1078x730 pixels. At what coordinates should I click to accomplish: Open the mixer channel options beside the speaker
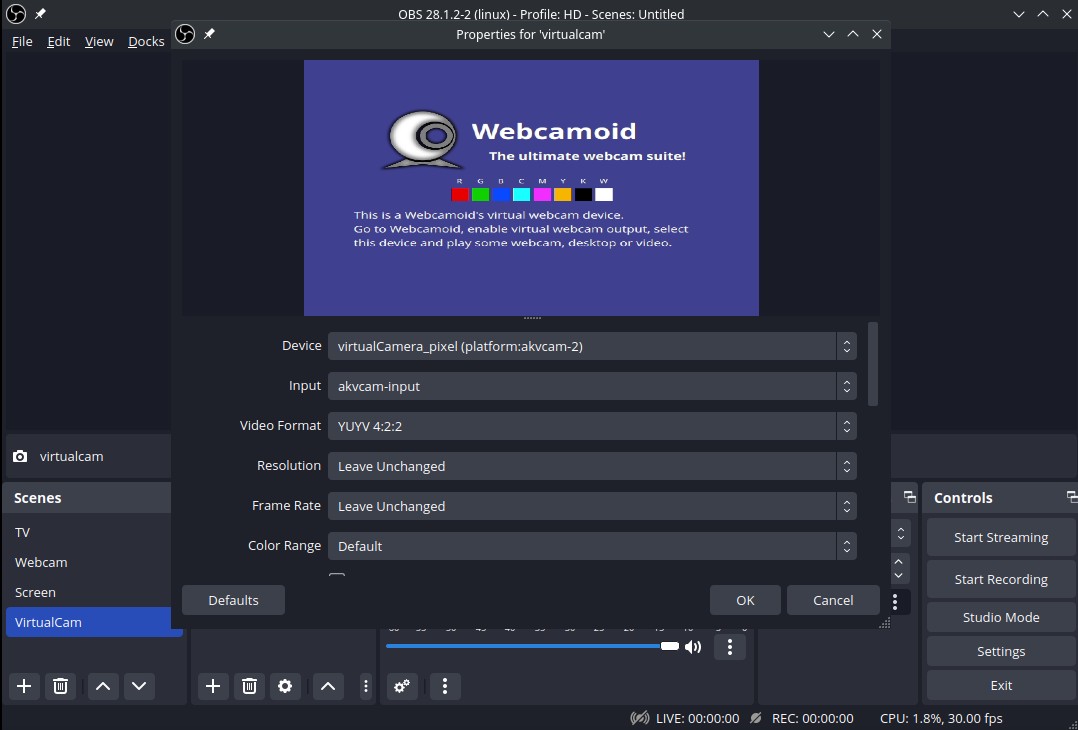pos(729,647)
